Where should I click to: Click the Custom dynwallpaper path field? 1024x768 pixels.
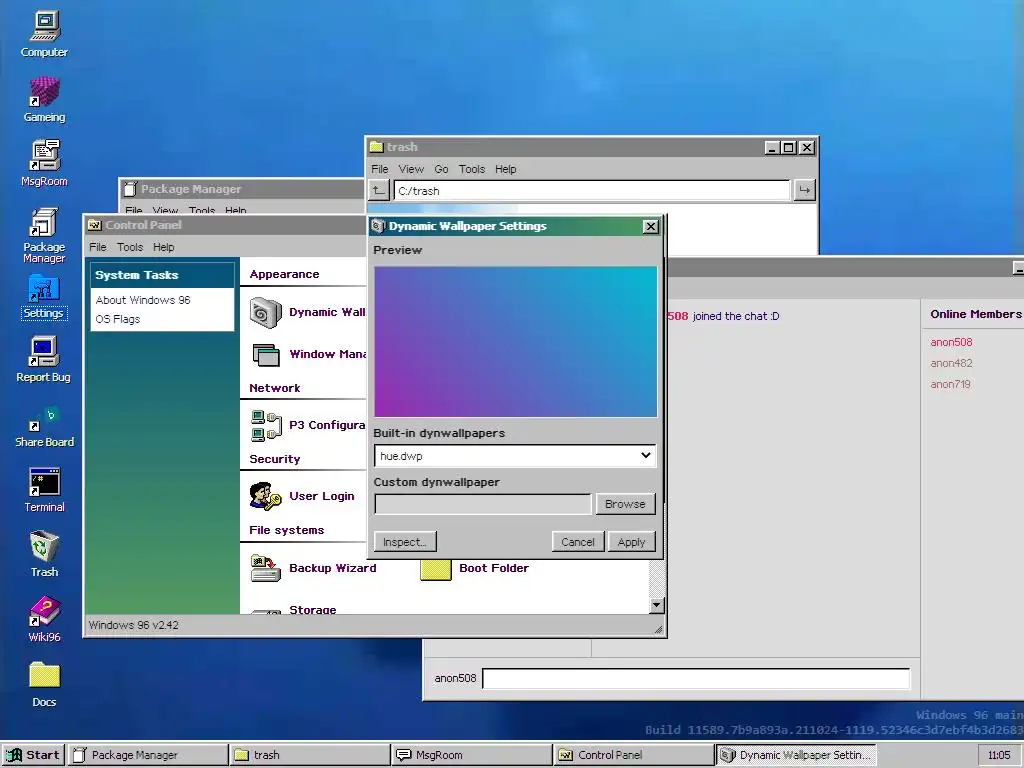(x=483, y=504)
